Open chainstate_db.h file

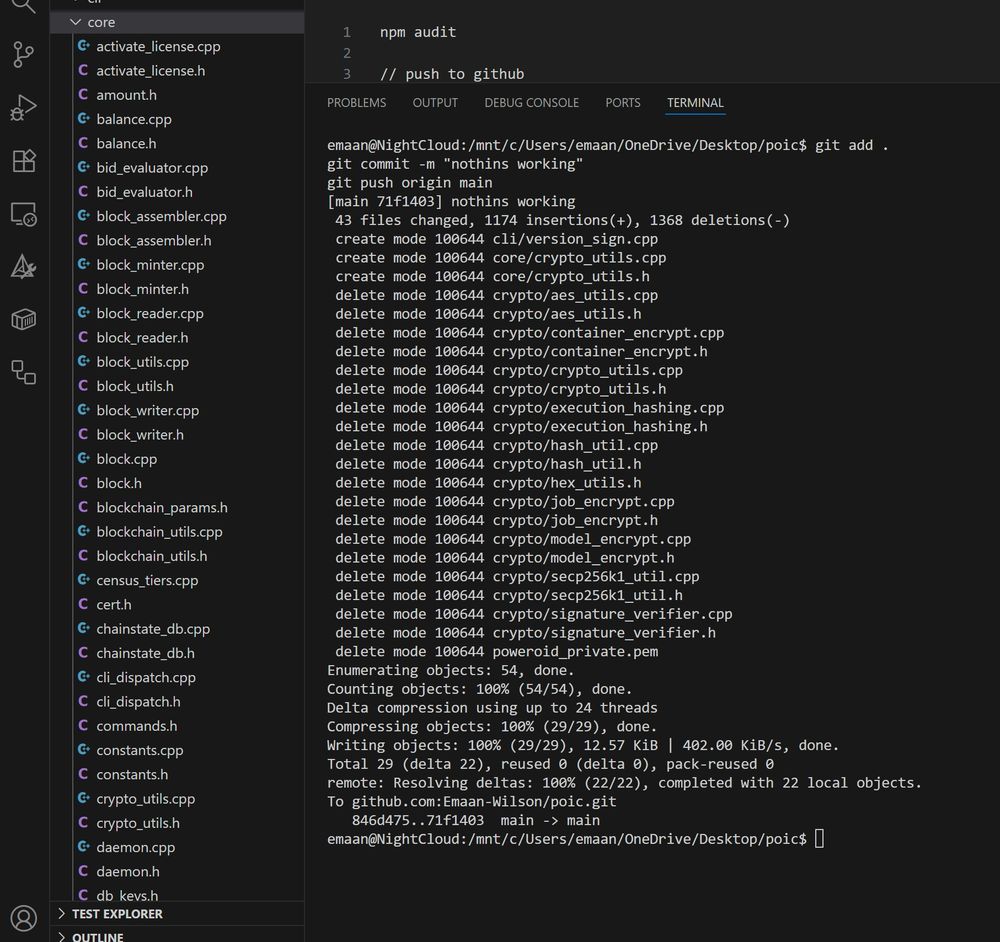(x=177, y=652)
